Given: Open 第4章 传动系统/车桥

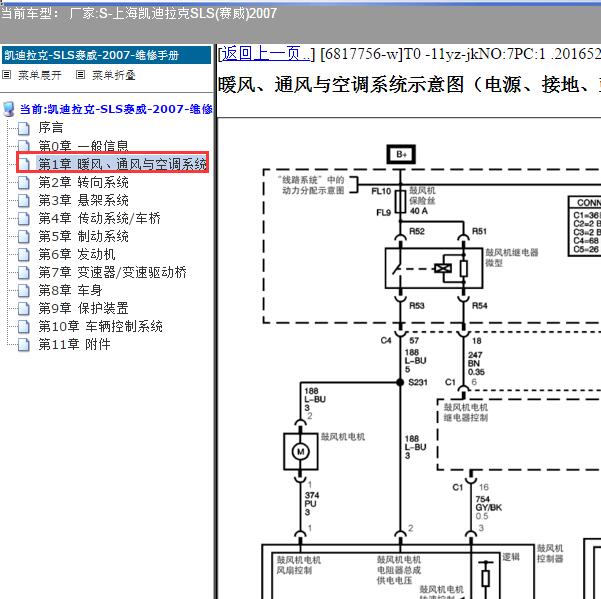Looking at the screenshot, I should click(x=99, y=218).
